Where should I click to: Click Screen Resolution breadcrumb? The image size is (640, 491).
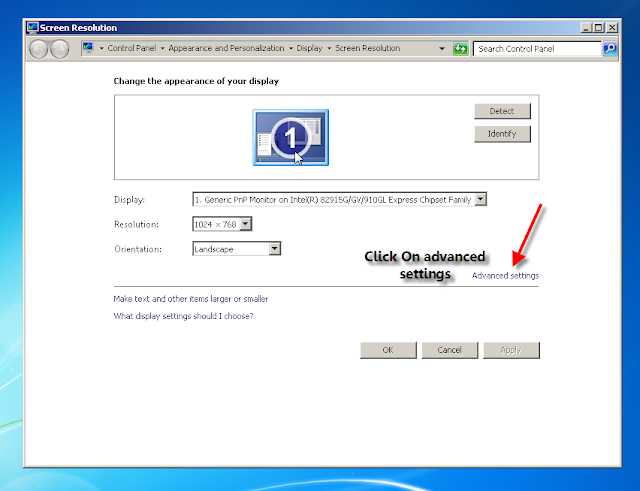coord(367,48)
